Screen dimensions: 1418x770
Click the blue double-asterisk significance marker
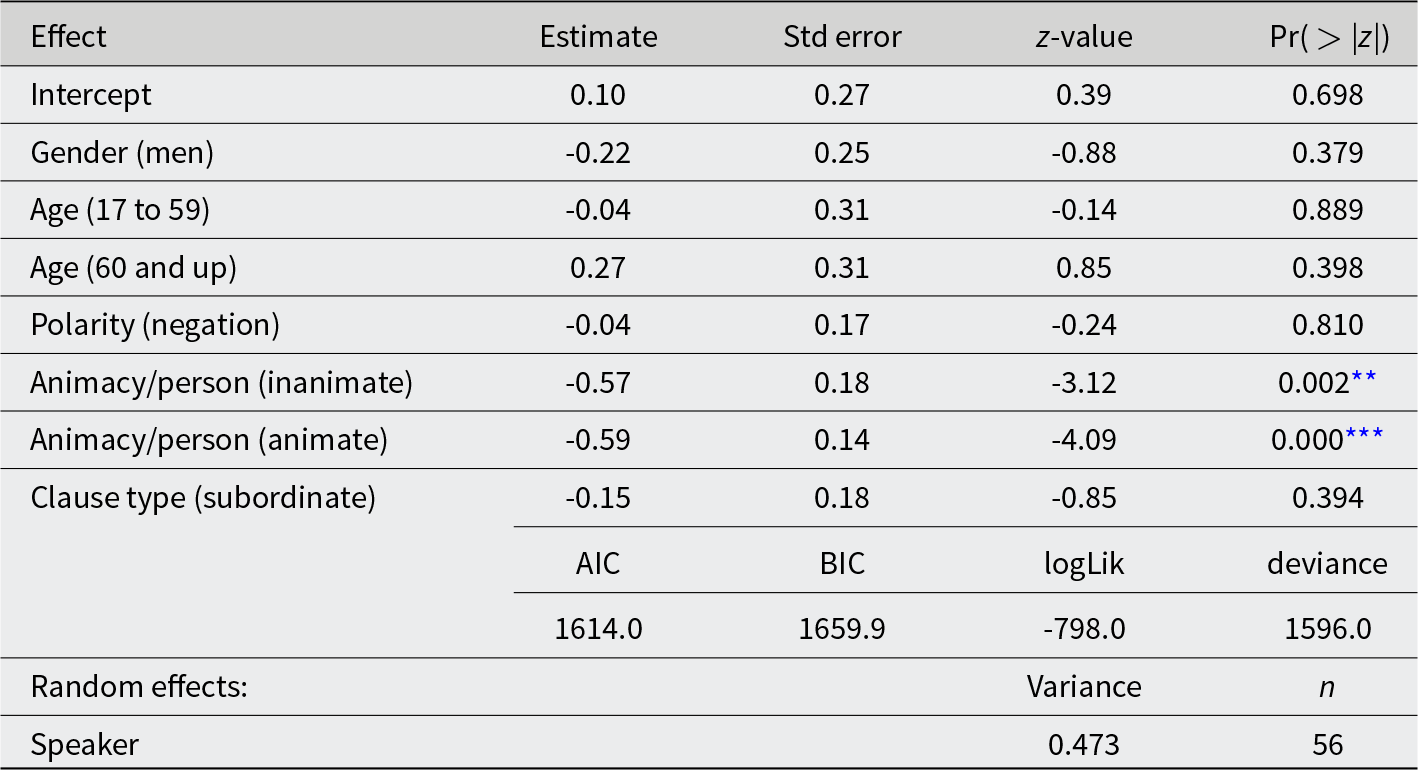pyautogui.click(x=1364, y=377)
